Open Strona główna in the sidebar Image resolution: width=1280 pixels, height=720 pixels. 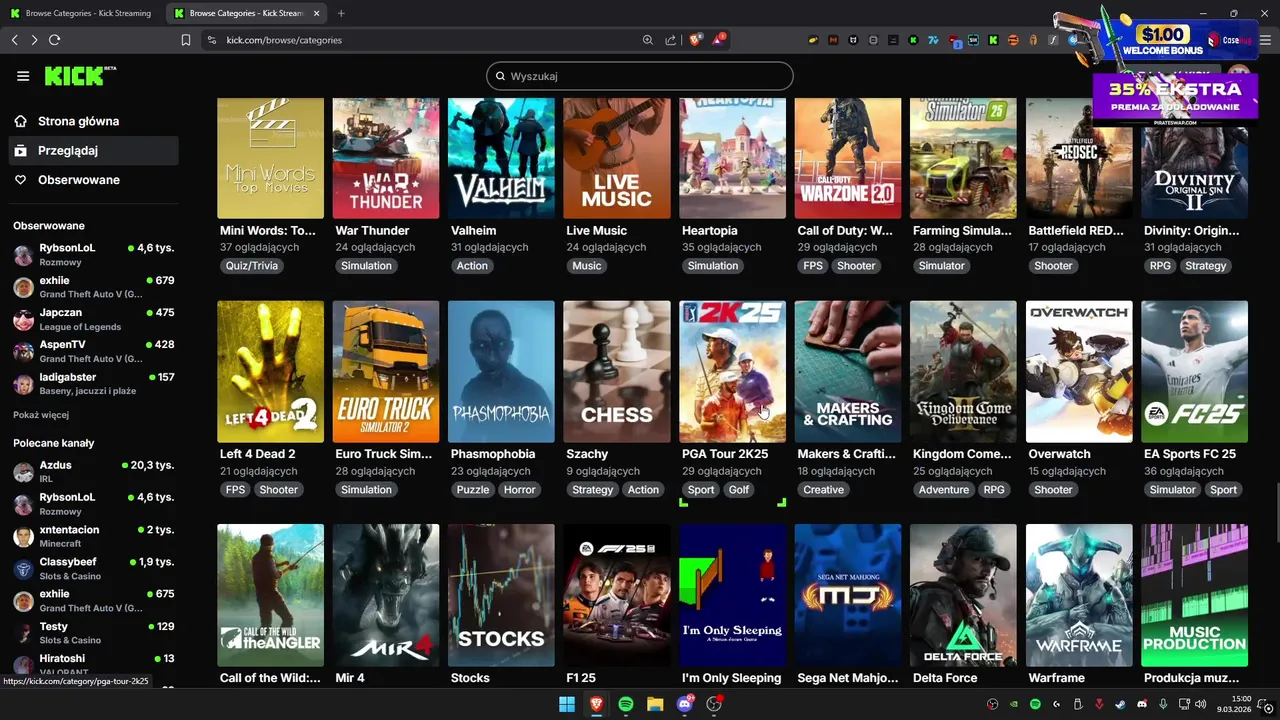pyautogui.click(x=93, y=121)
